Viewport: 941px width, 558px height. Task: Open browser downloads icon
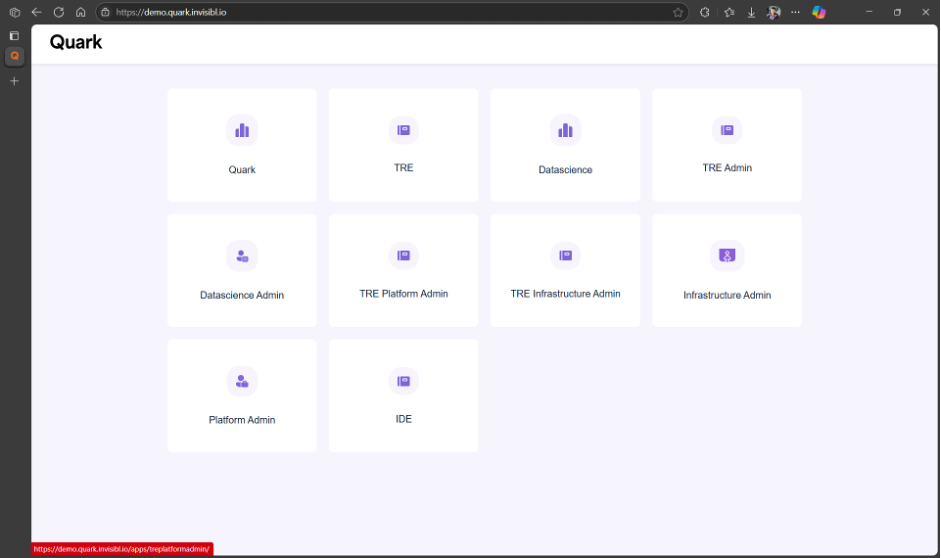pyautogui.click(x=751, y=12)
